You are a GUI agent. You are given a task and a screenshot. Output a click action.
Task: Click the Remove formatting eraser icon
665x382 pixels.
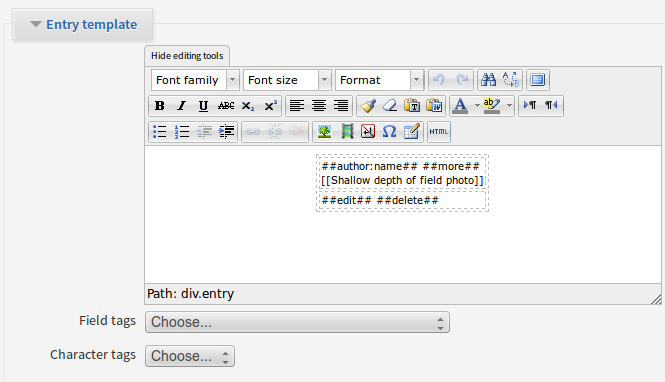coord(390,106)
